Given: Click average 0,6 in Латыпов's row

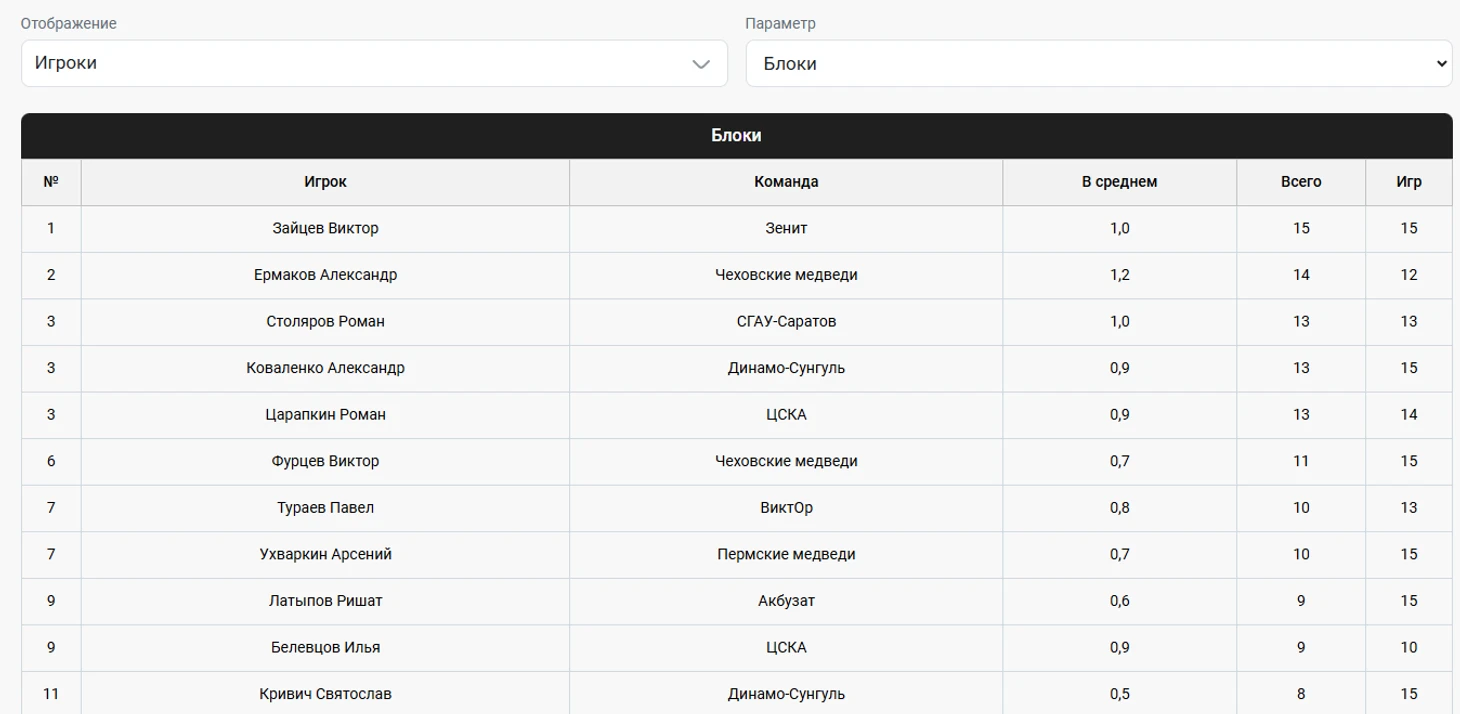Looking at the screenshot, I should (x=1120, y=601).
